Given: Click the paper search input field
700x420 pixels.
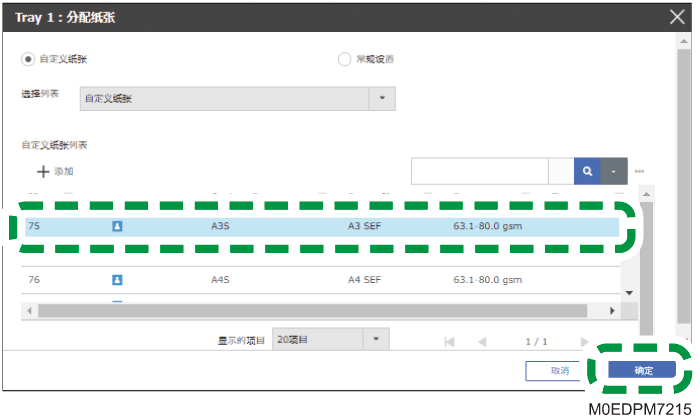Looking at the screenshot, I should point(479,171).
